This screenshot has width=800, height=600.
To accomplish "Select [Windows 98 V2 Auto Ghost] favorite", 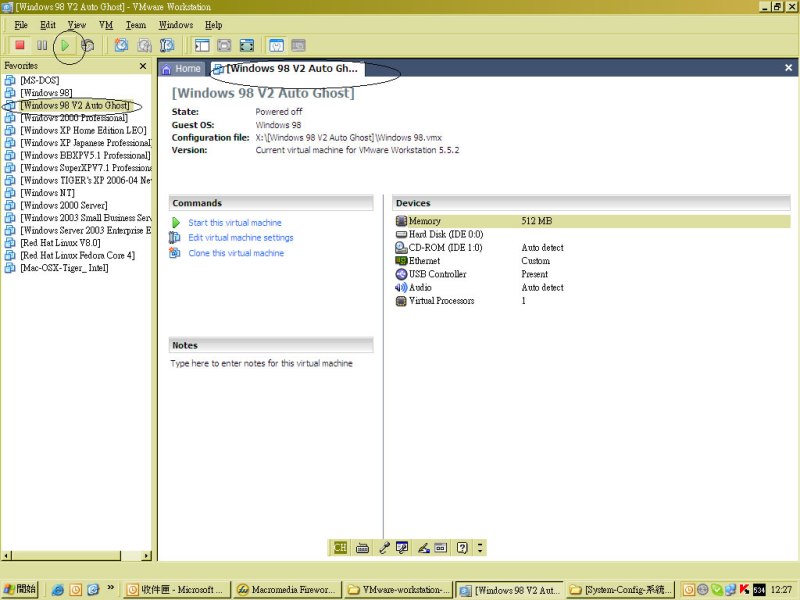I will [75, 105].
